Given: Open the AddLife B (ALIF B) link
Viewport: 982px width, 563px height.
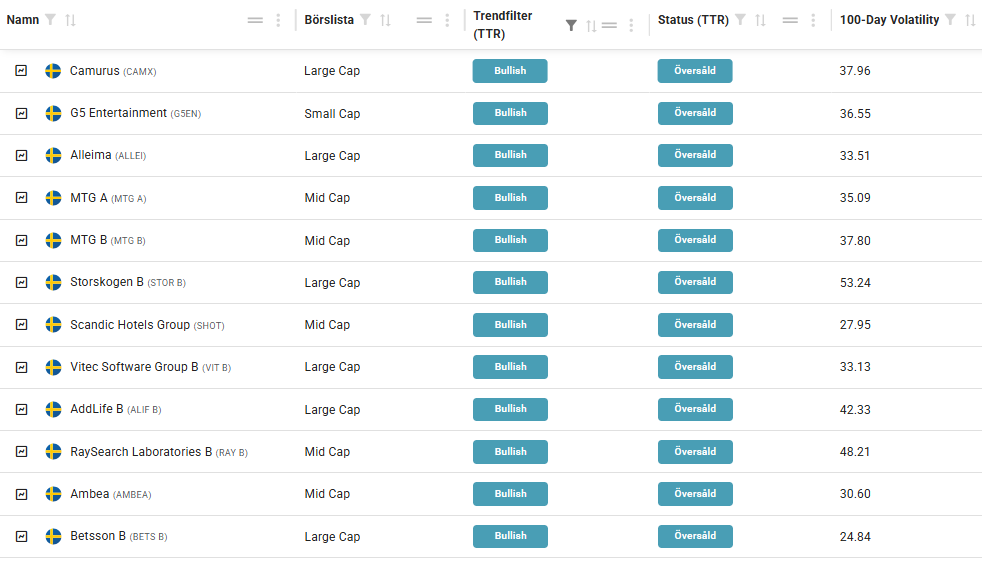Looking at the screenshot, I should pos(116,410).
